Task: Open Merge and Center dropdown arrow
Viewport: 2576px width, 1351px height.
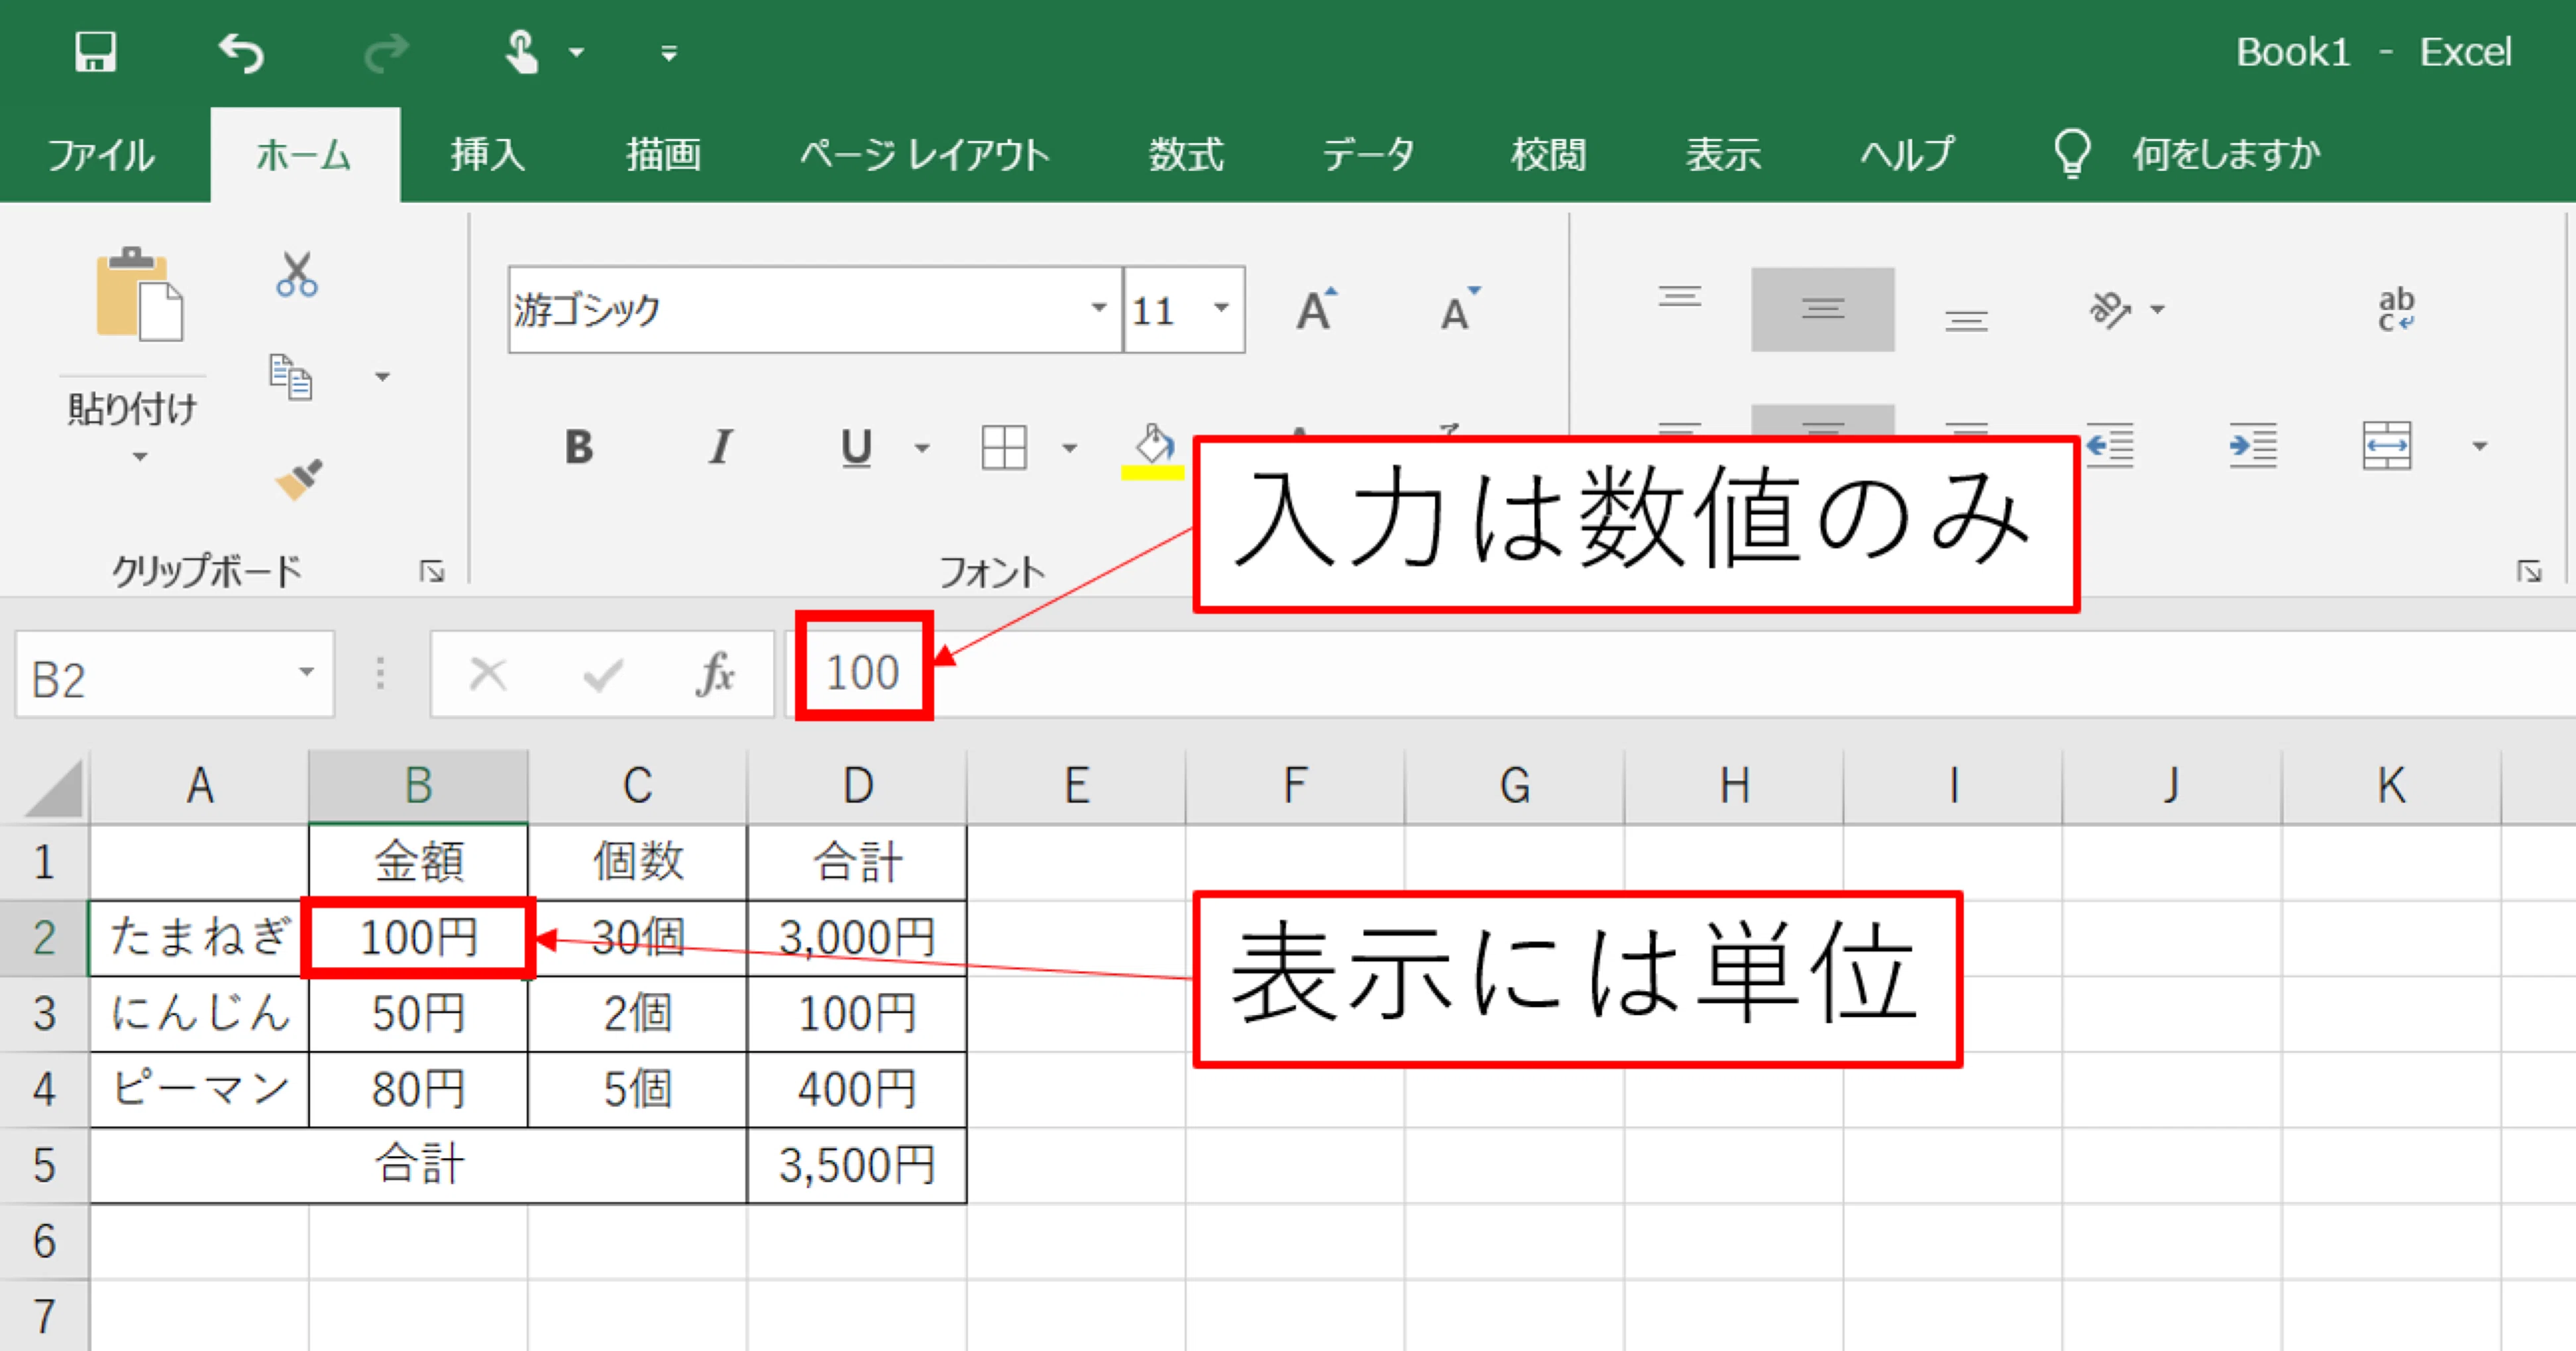Action: (x=2480, y=446)
